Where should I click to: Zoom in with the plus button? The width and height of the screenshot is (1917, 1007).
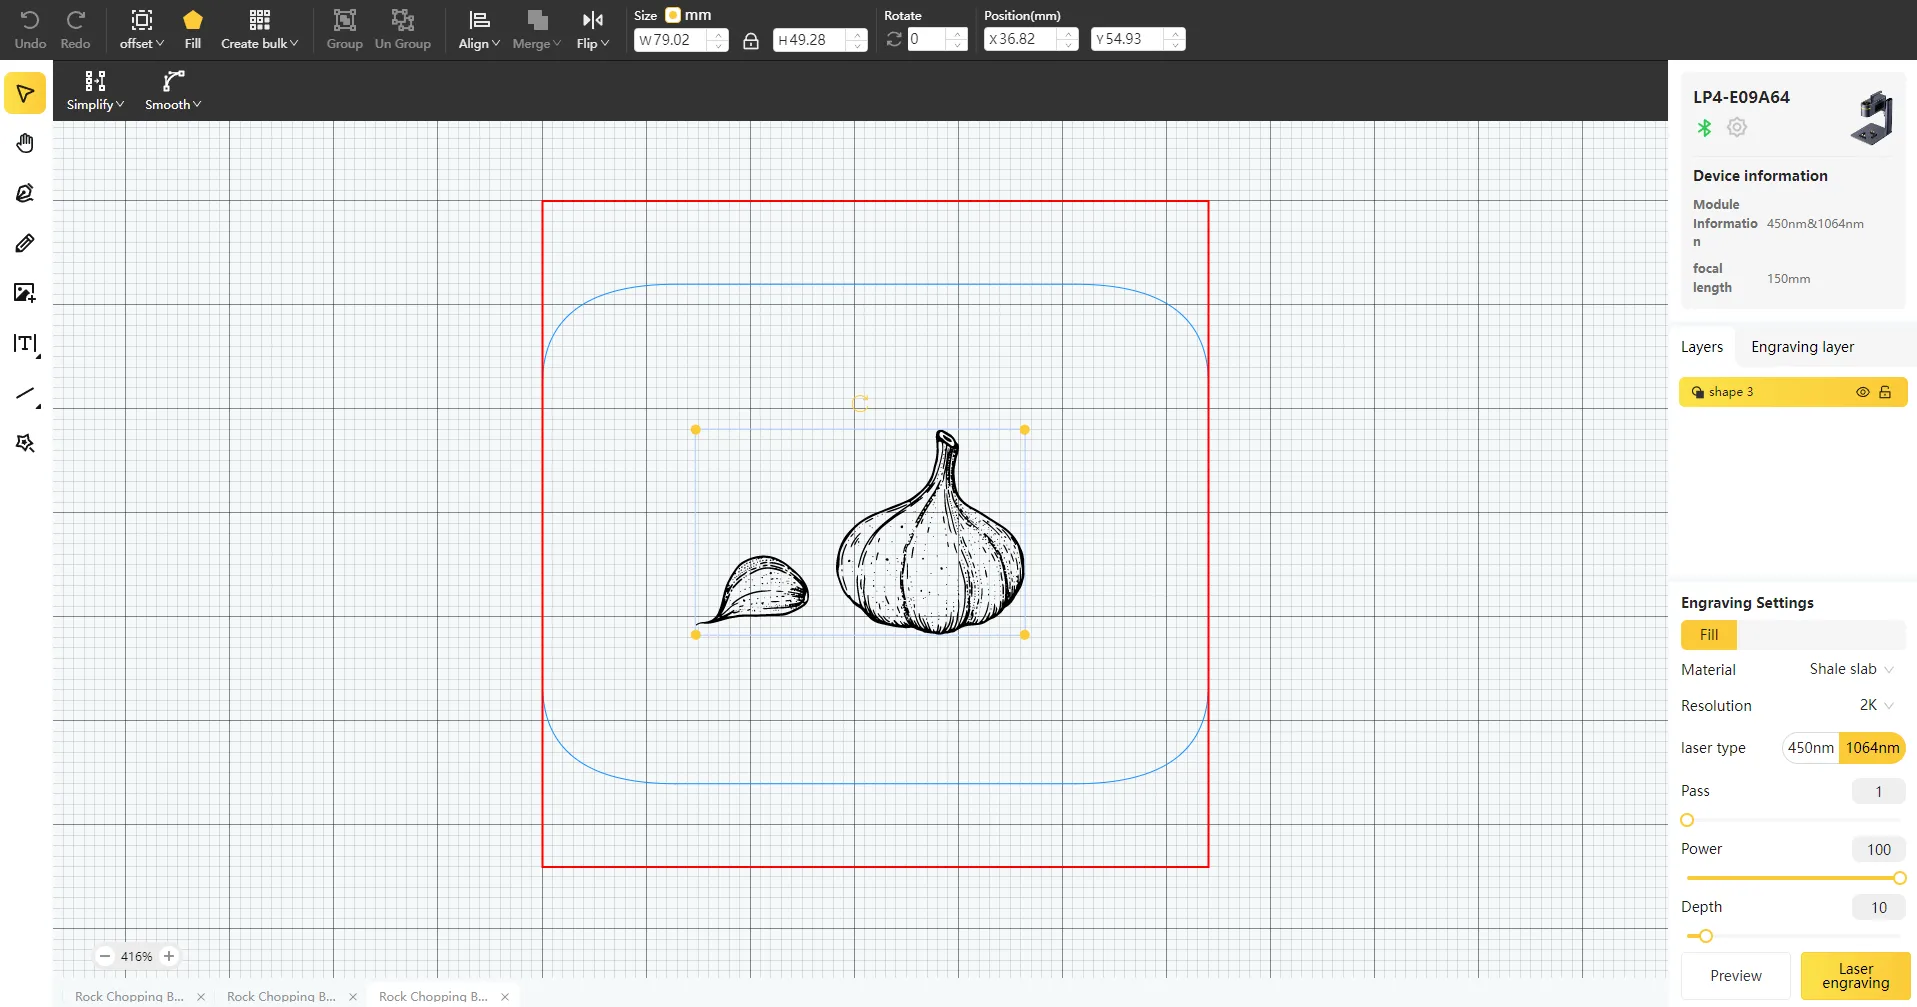click(169, 956)
